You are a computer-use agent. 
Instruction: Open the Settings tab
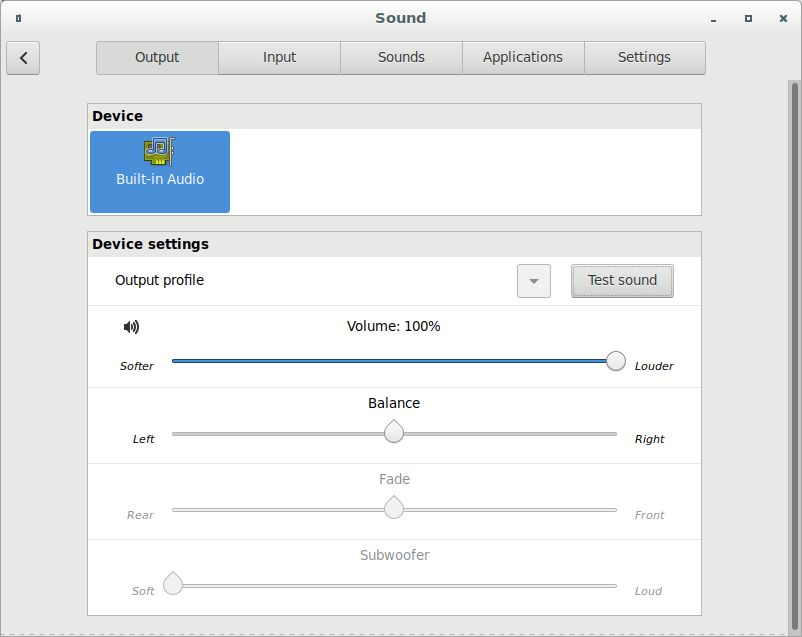click(x=644, y=57)
